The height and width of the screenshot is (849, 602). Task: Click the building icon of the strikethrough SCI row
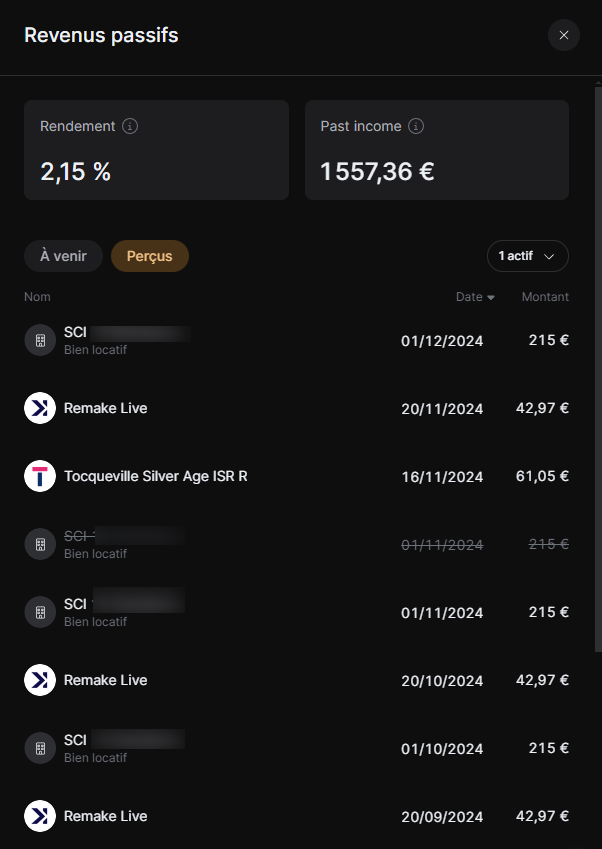(40, 544)
